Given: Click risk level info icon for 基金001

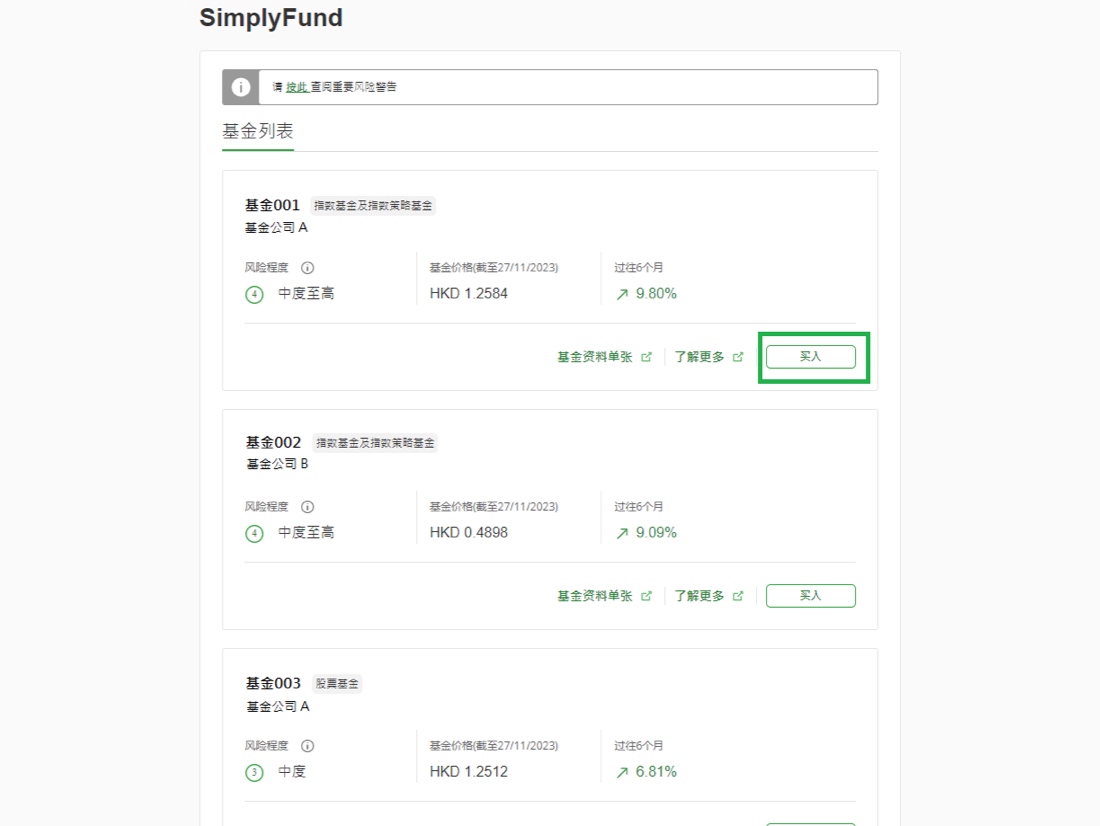Looking at the screenshot, I should pyautogui.click(x=308, y=268).
